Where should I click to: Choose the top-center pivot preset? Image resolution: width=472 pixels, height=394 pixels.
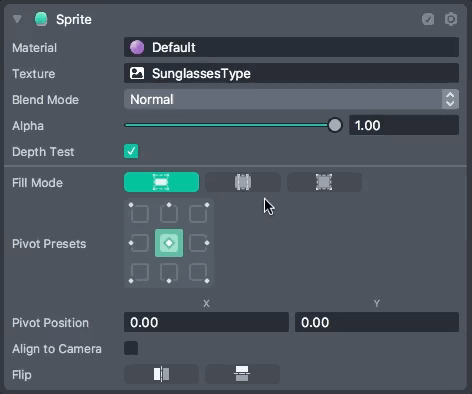point(169,213)
